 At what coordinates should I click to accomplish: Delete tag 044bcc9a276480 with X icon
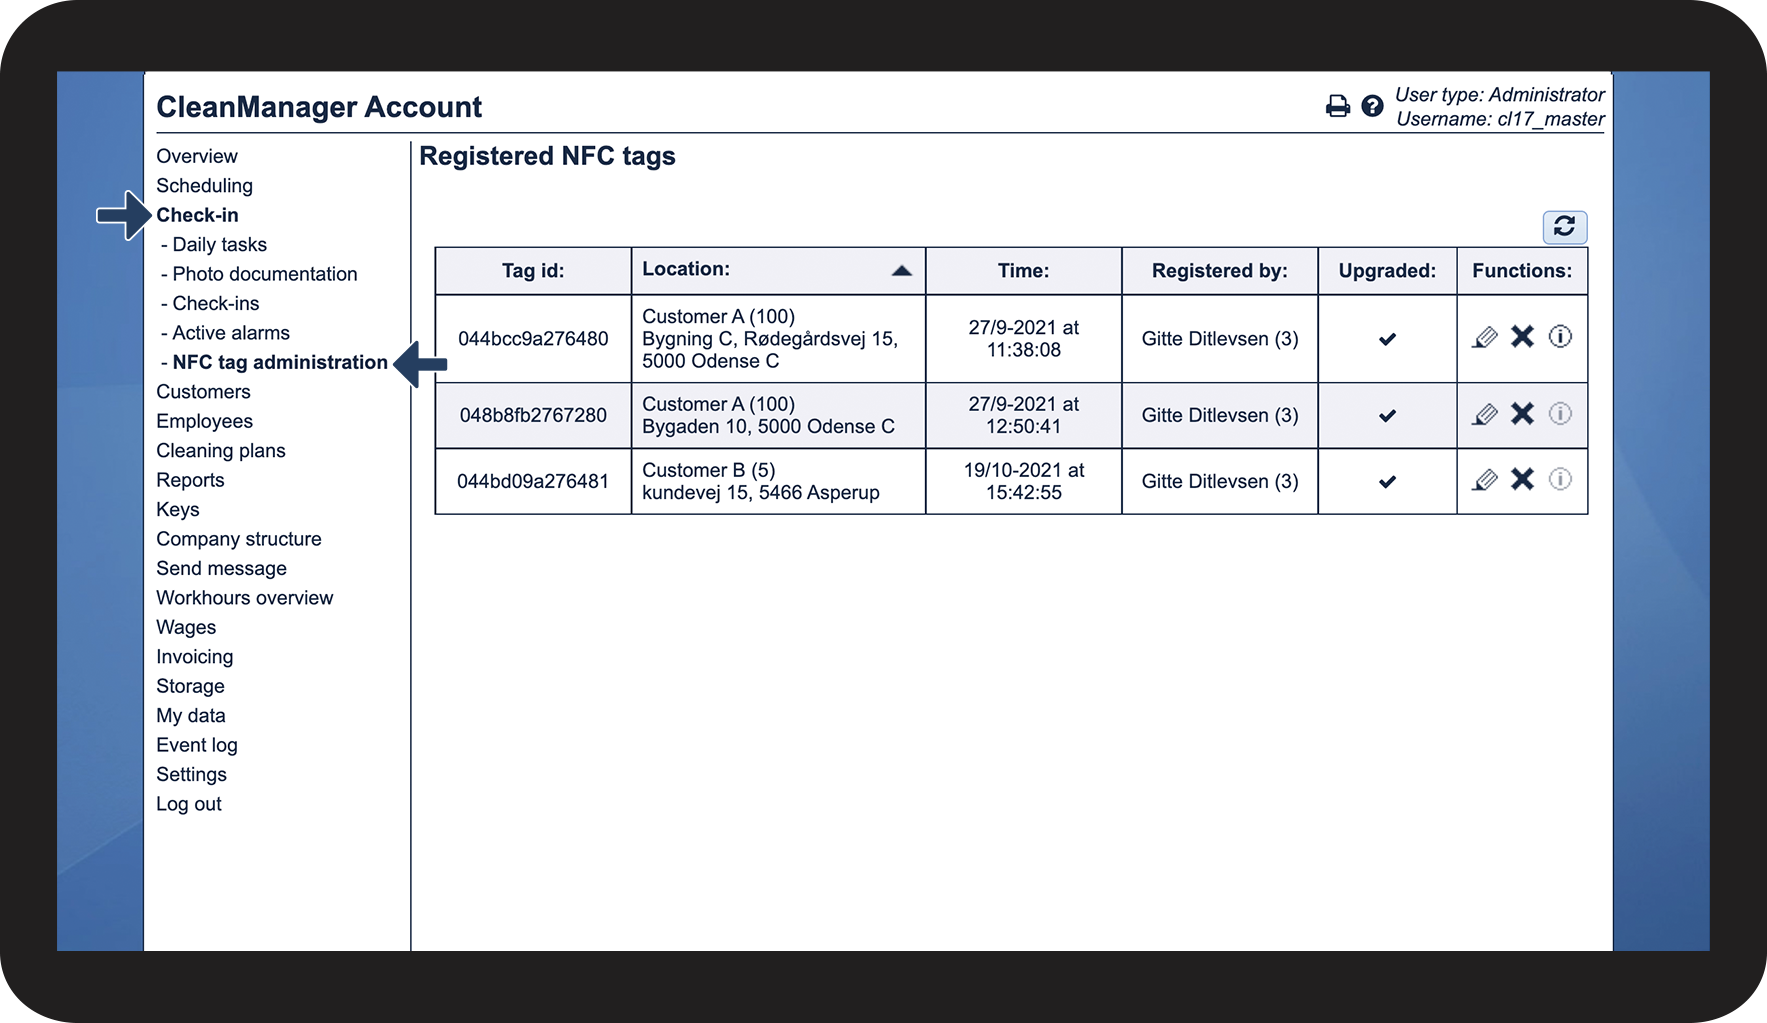1522,337
